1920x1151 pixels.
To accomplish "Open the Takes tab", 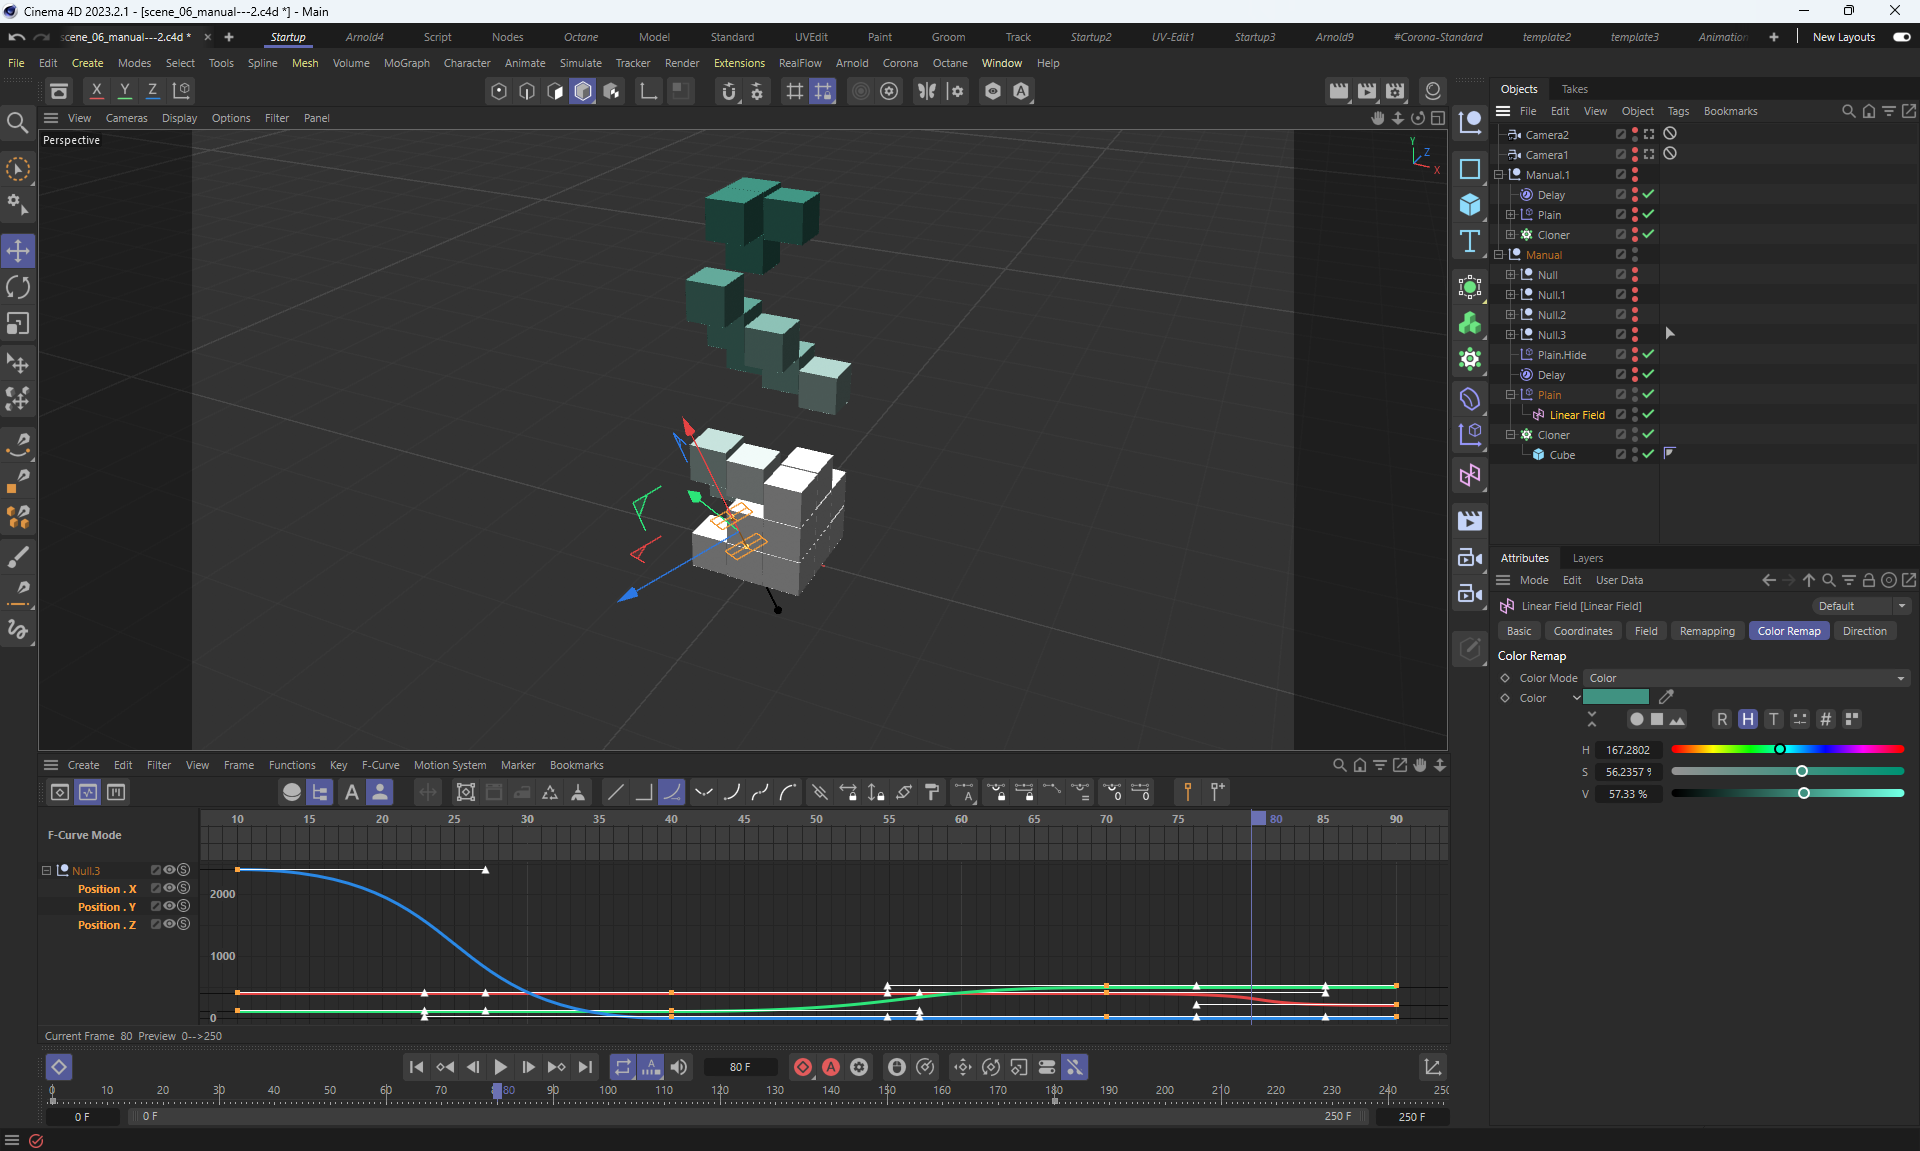I will coord(1574,89).
